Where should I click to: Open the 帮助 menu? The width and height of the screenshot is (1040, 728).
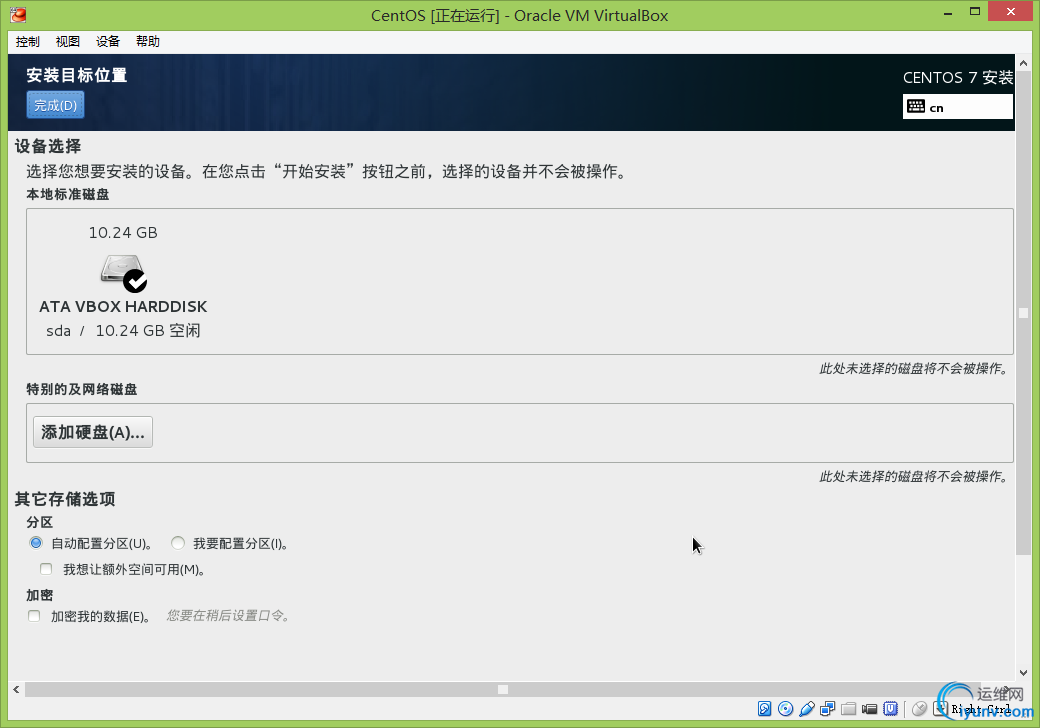tap(148, 42)
